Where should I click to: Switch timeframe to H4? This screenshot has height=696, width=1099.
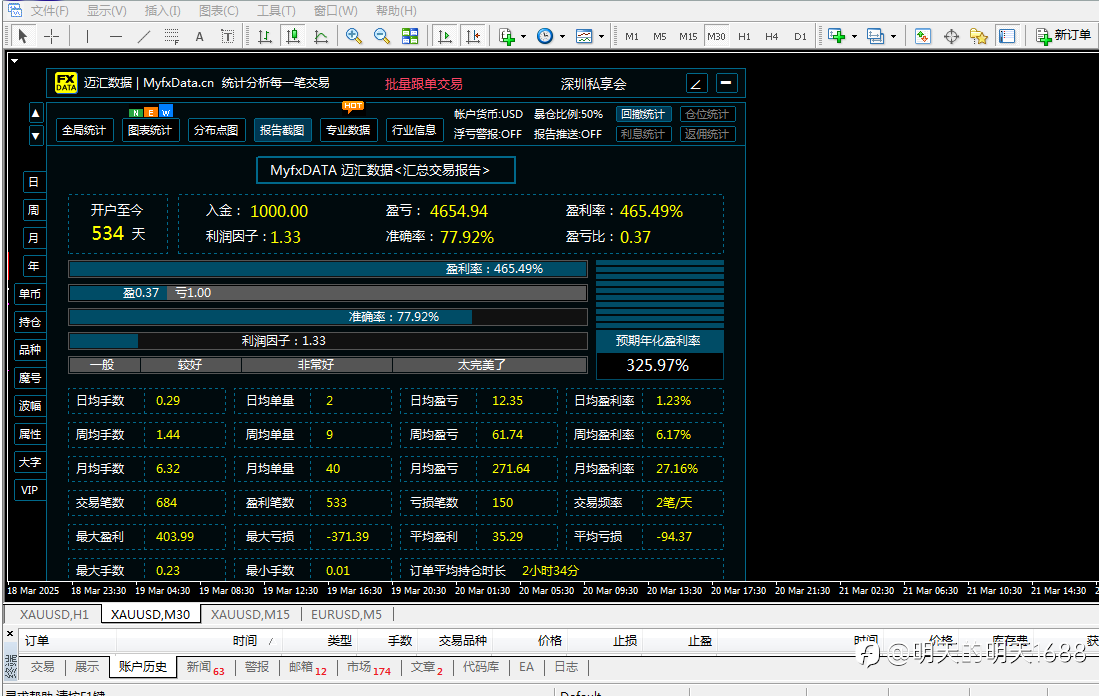772,36
